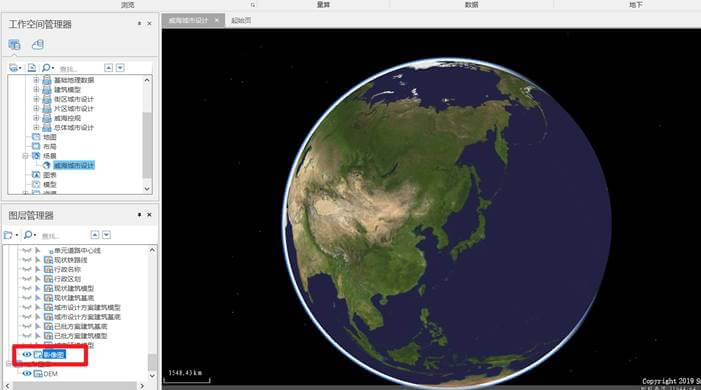Click the globe scene icon for 威海城市设计

46,165
